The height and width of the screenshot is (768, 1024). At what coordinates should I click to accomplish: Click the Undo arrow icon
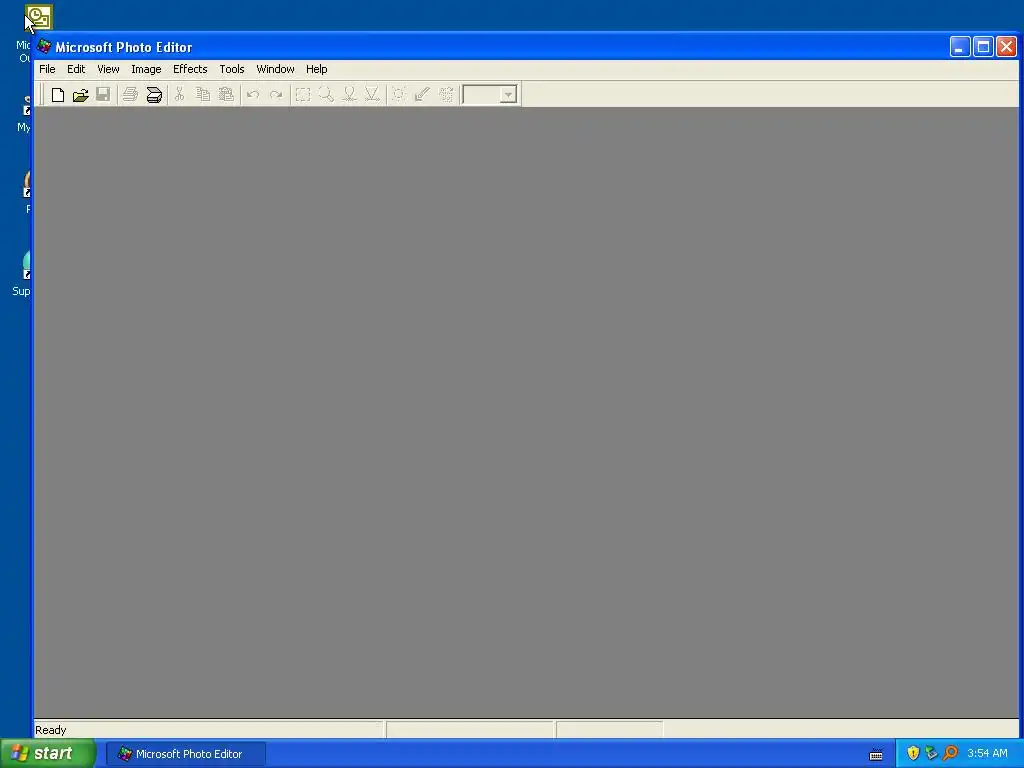253,95
